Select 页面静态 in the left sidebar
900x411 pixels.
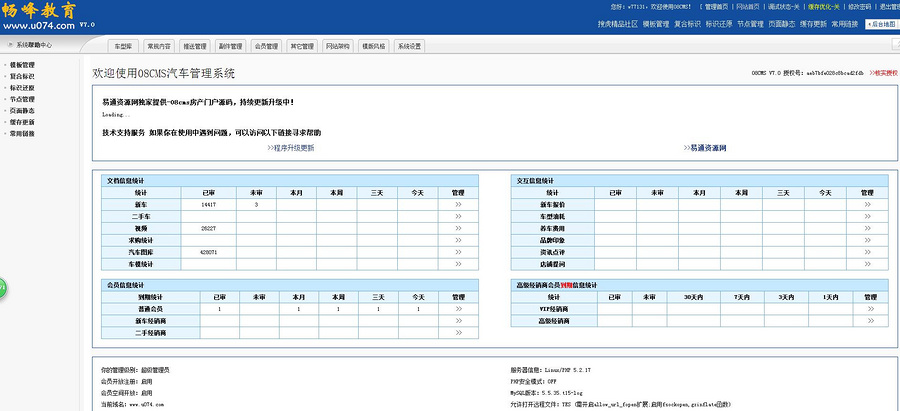coord(22,111)
